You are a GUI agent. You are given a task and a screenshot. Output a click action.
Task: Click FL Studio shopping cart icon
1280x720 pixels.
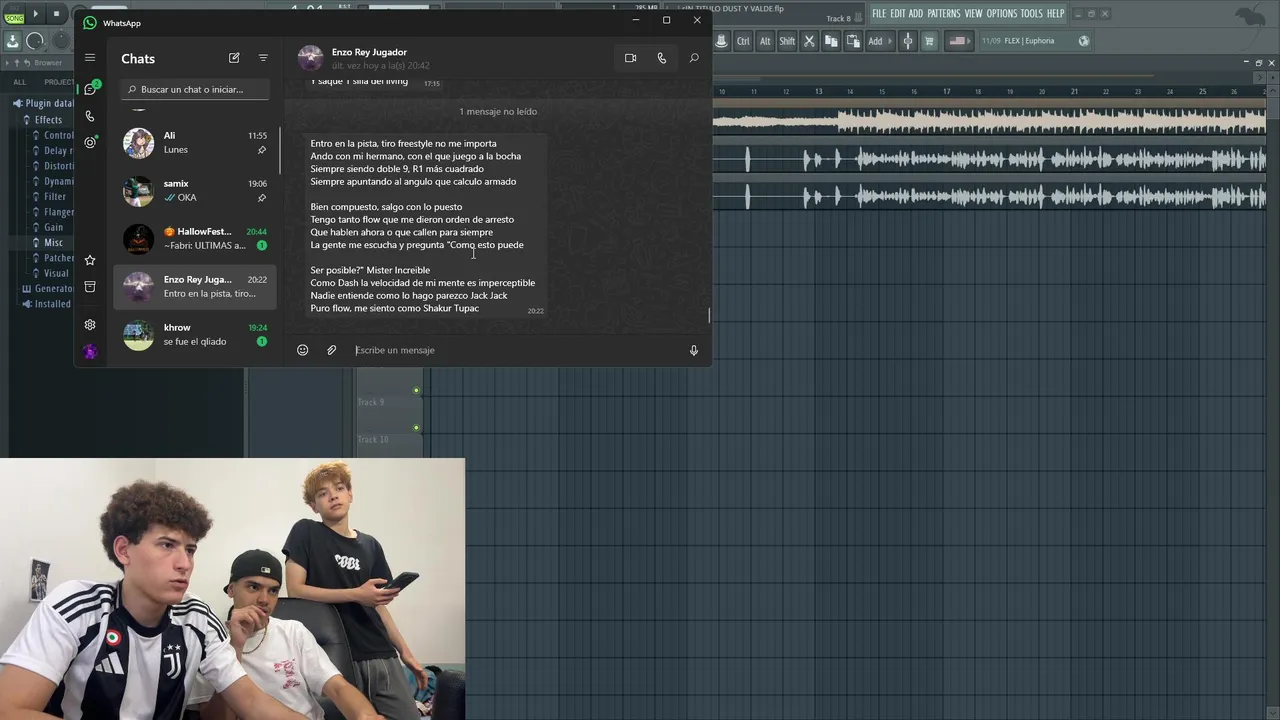coord(929,41)
